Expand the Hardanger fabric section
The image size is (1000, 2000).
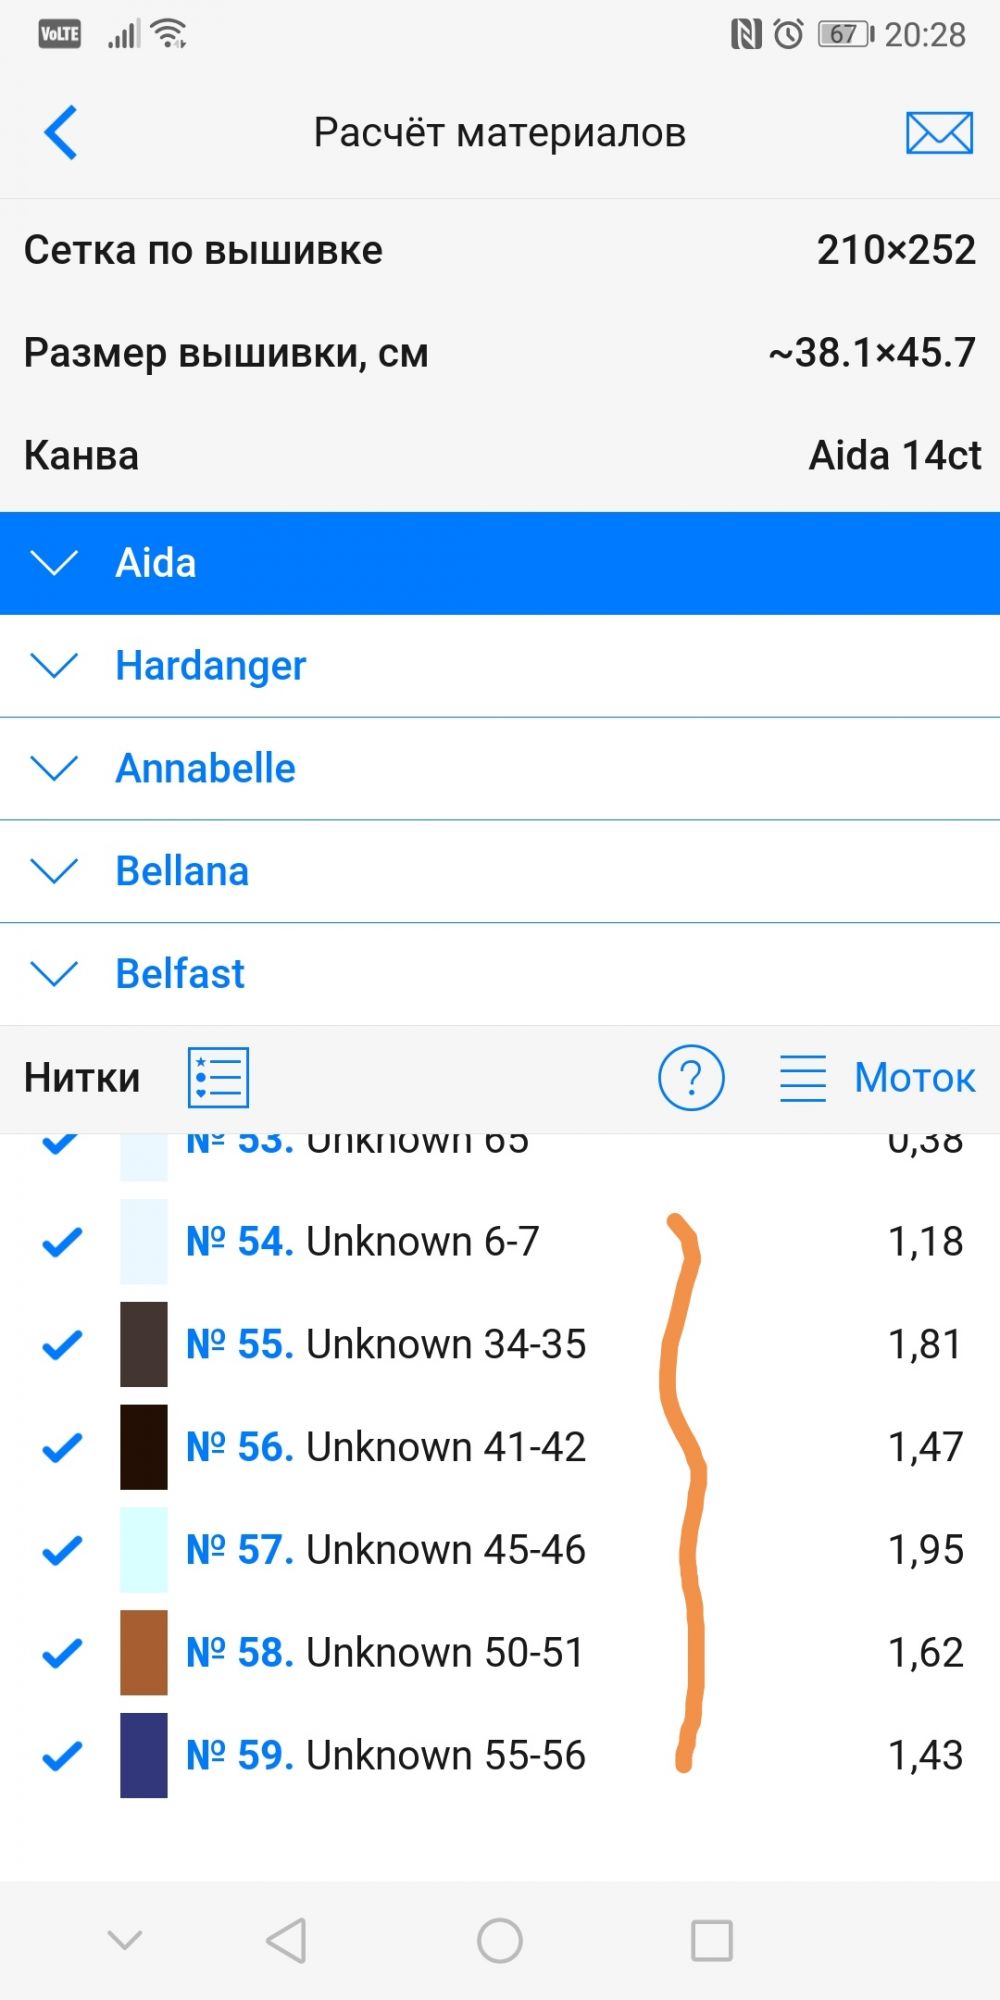55,666
